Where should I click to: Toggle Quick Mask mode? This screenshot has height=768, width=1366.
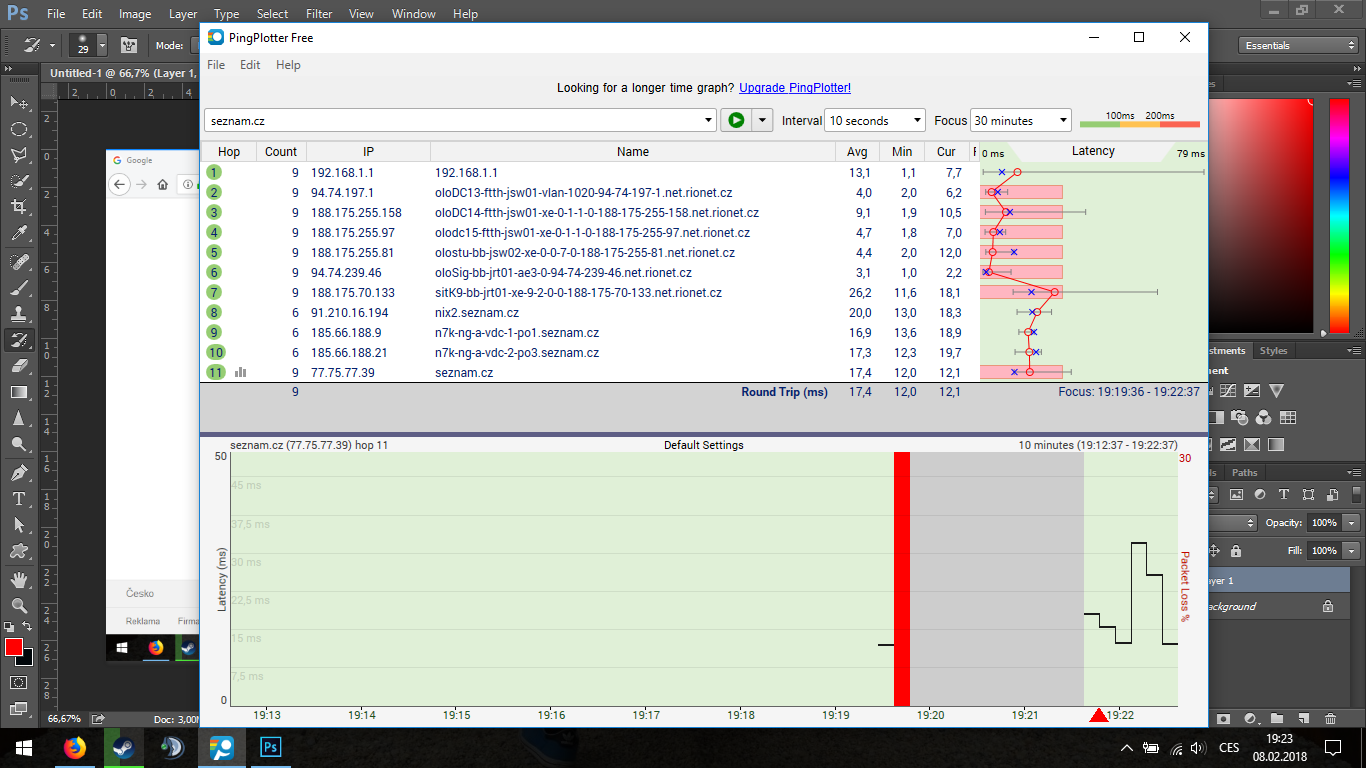(19, 682)
